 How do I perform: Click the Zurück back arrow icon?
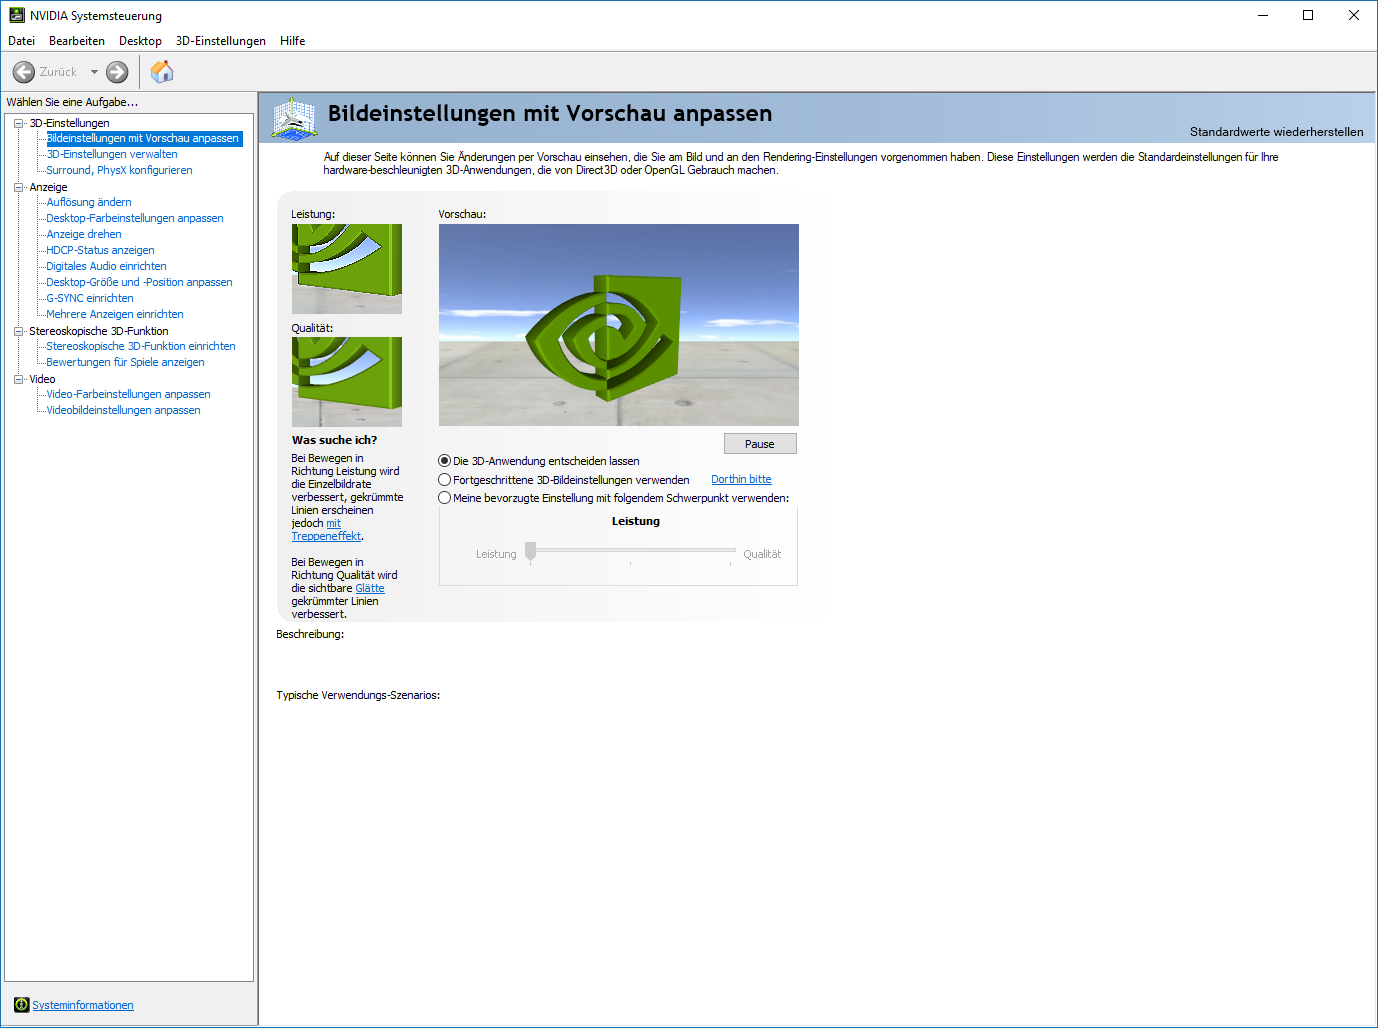pos(23,72)
